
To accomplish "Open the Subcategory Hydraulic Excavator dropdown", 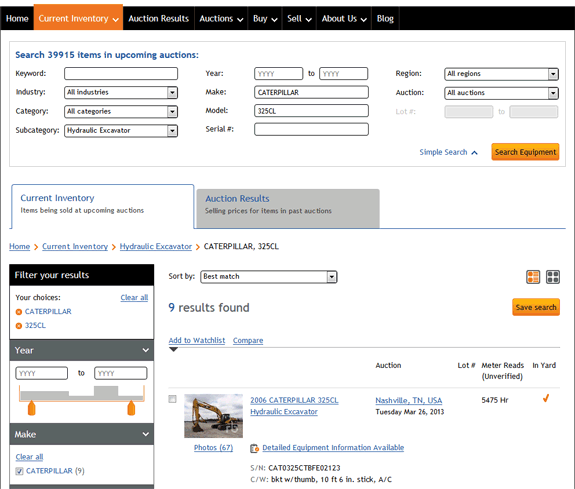I will point(121,131).
